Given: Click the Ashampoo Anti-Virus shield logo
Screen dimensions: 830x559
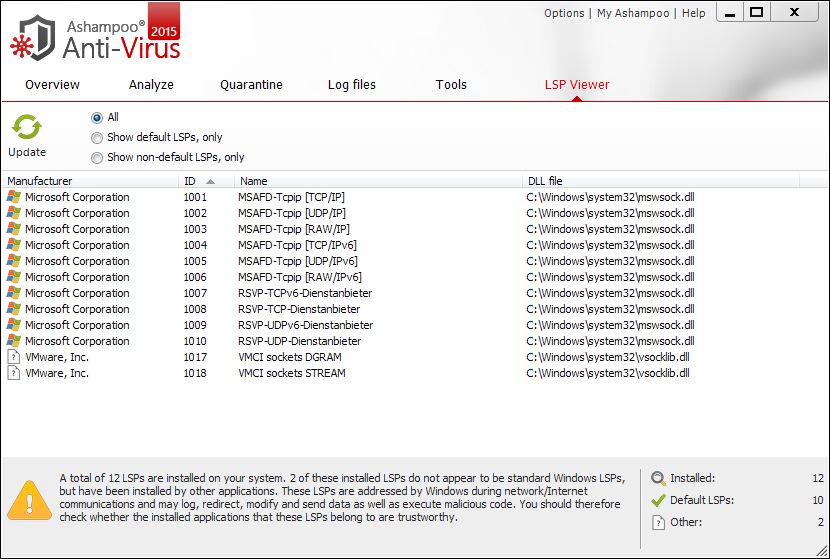Looking at the screenshot, I should (32, 37).
